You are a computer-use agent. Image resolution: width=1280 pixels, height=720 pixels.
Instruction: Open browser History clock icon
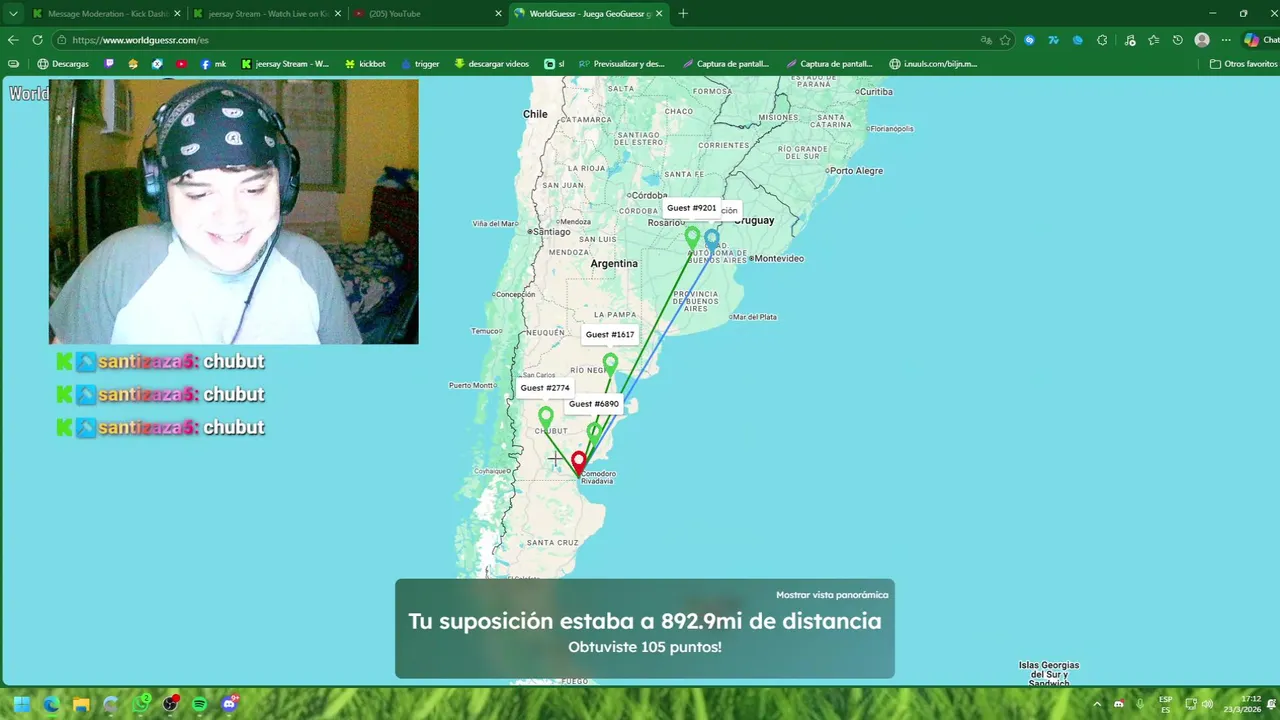tap(1177, 40)
